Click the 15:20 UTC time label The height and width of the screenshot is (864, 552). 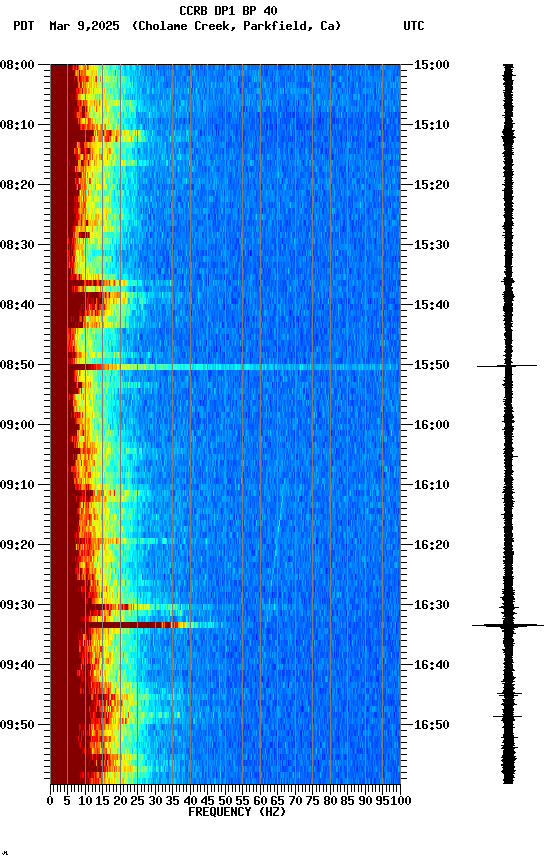point(432,185)
